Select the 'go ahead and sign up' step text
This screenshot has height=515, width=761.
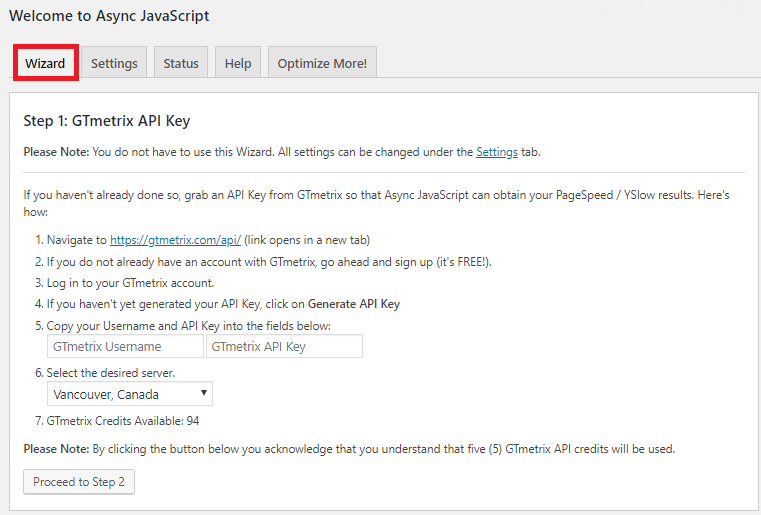click(269, 262)
